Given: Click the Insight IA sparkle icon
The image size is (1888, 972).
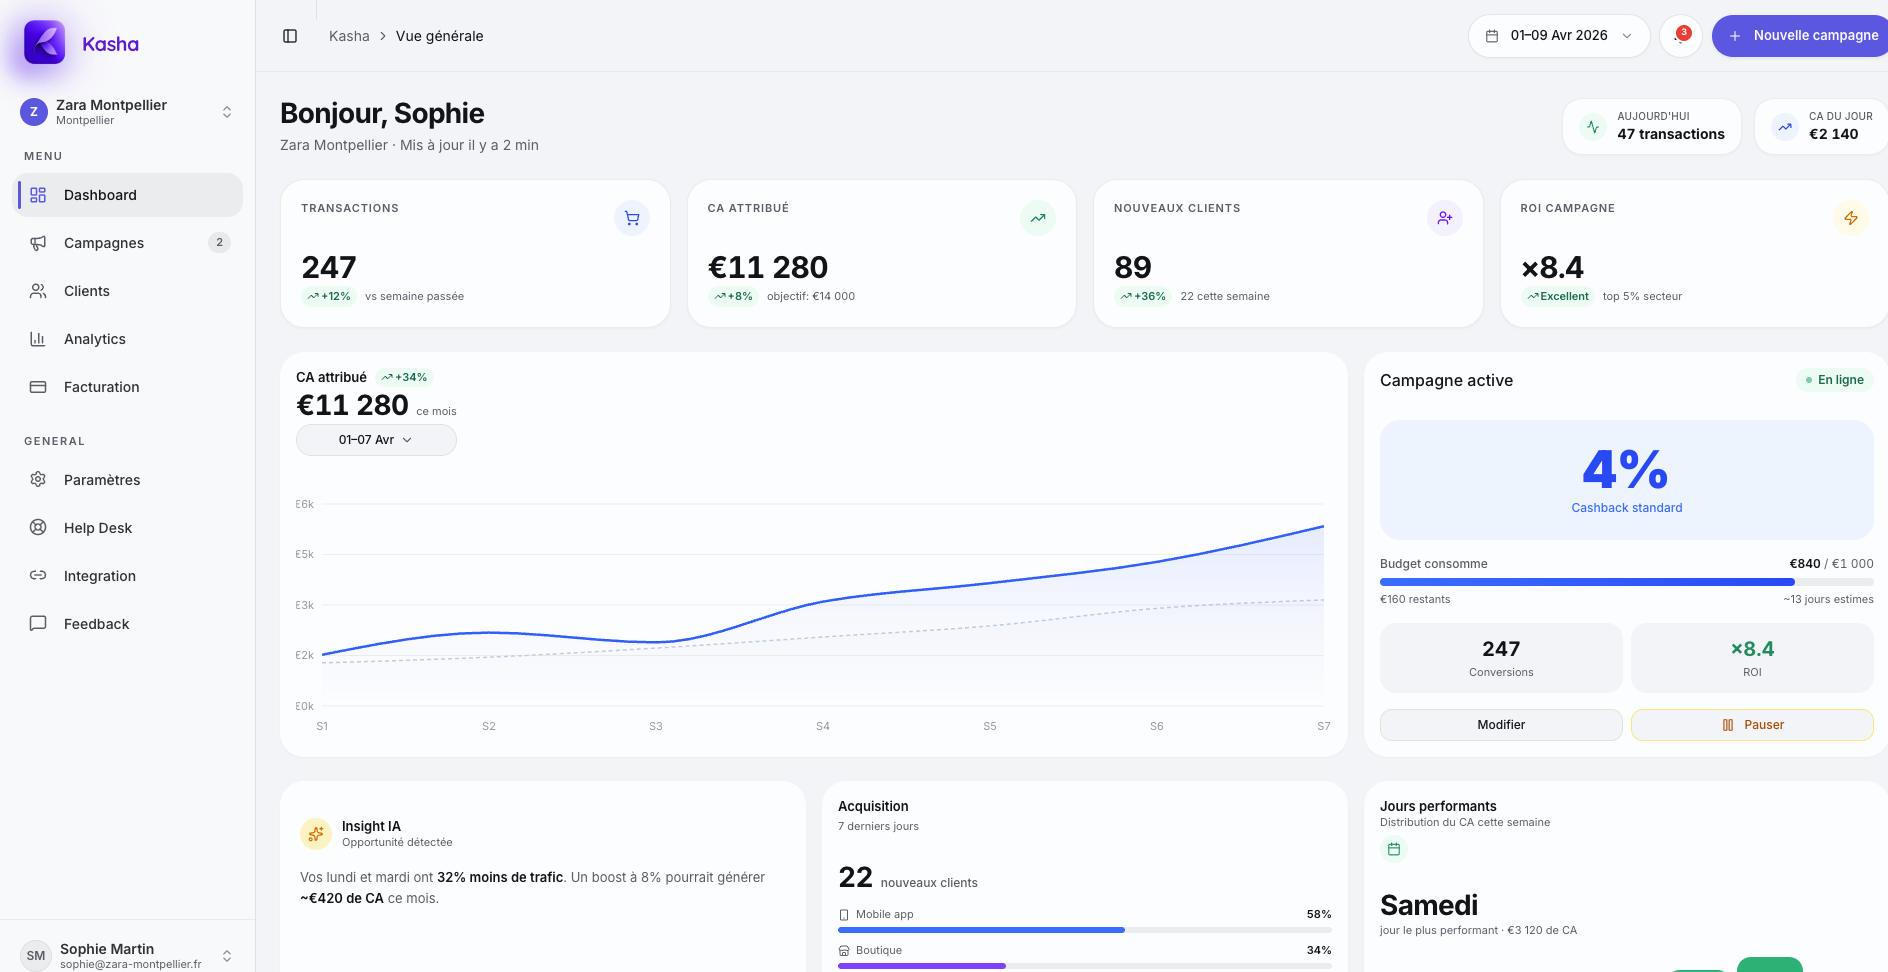Looking at the screenshot, I should pos(316,834).
